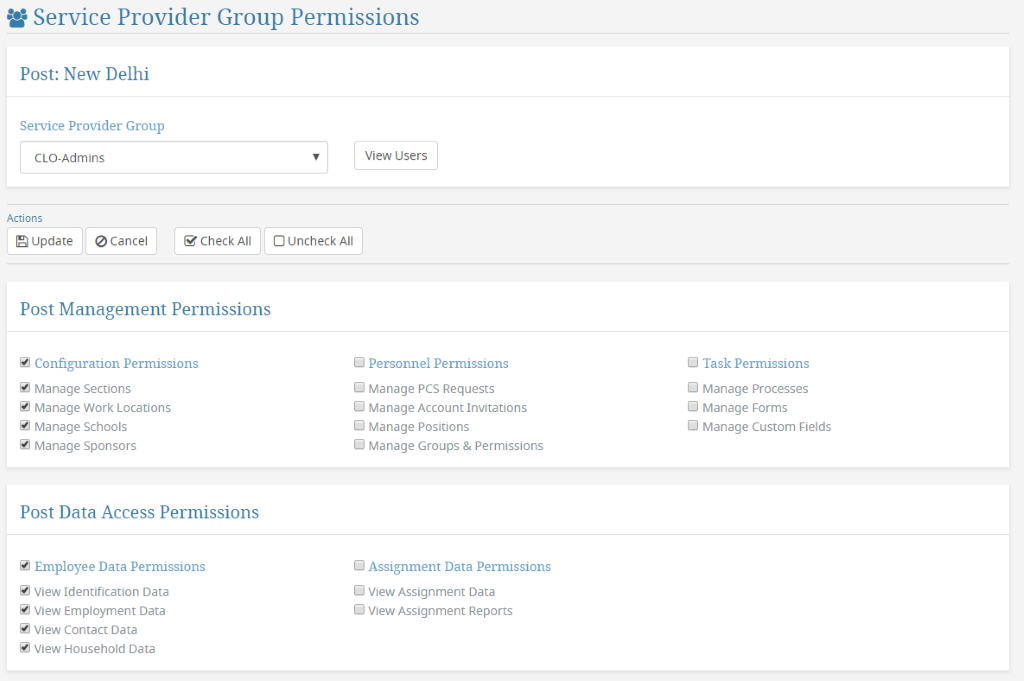Open the Service Provider Group dropdown
Viewport: 1024px width, 681px height.
pyautogui.click(x=174, y=157)
